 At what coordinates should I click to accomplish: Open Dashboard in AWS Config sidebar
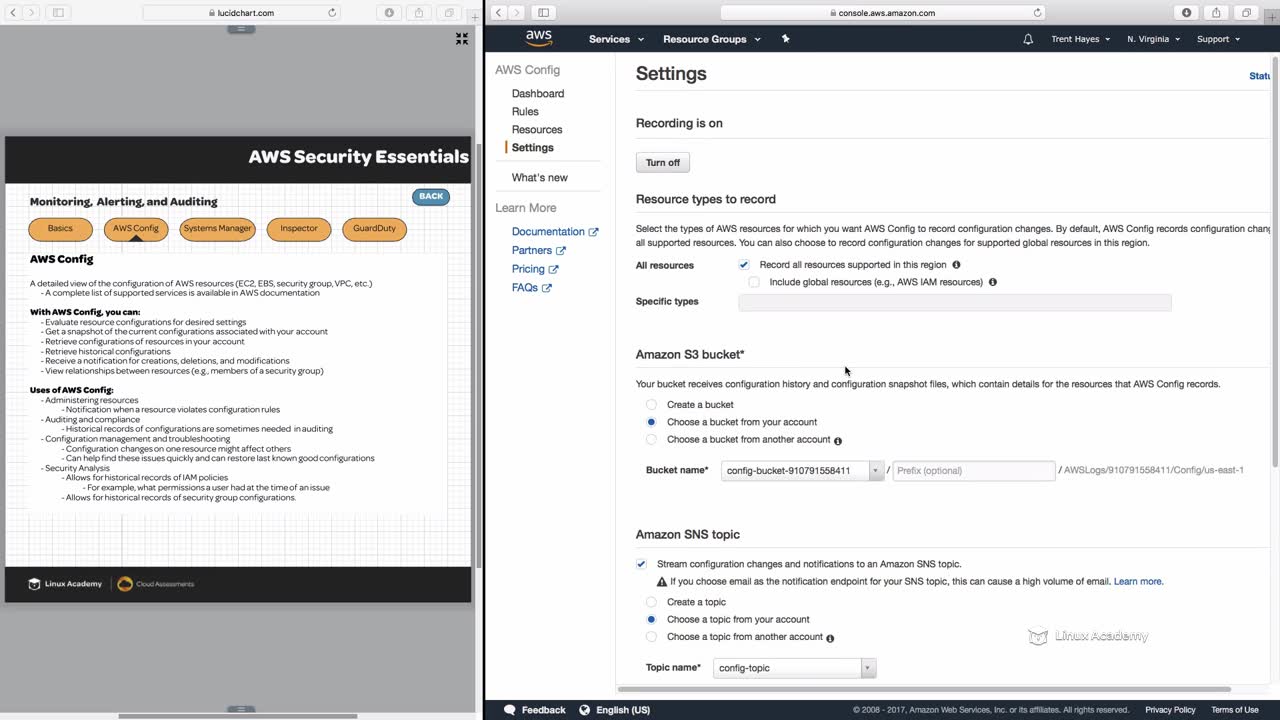[x=538, y=94]
